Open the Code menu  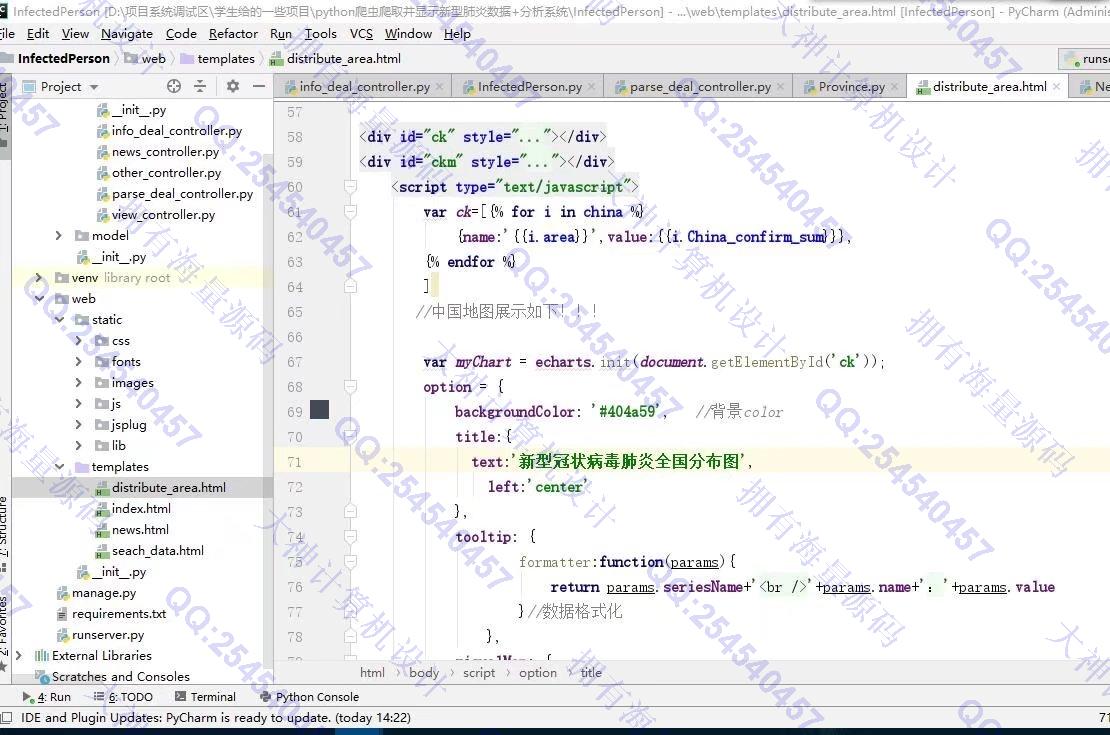tap(181, 33)
